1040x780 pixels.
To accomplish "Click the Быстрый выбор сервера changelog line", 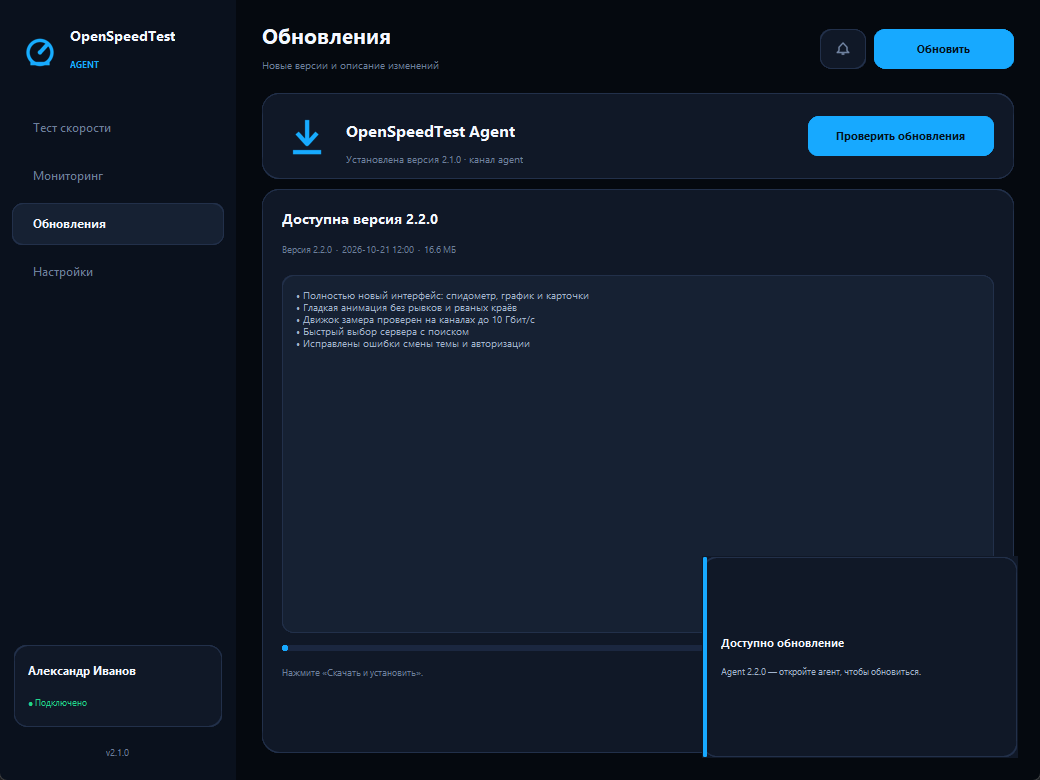I will click(x=383, y=332).
